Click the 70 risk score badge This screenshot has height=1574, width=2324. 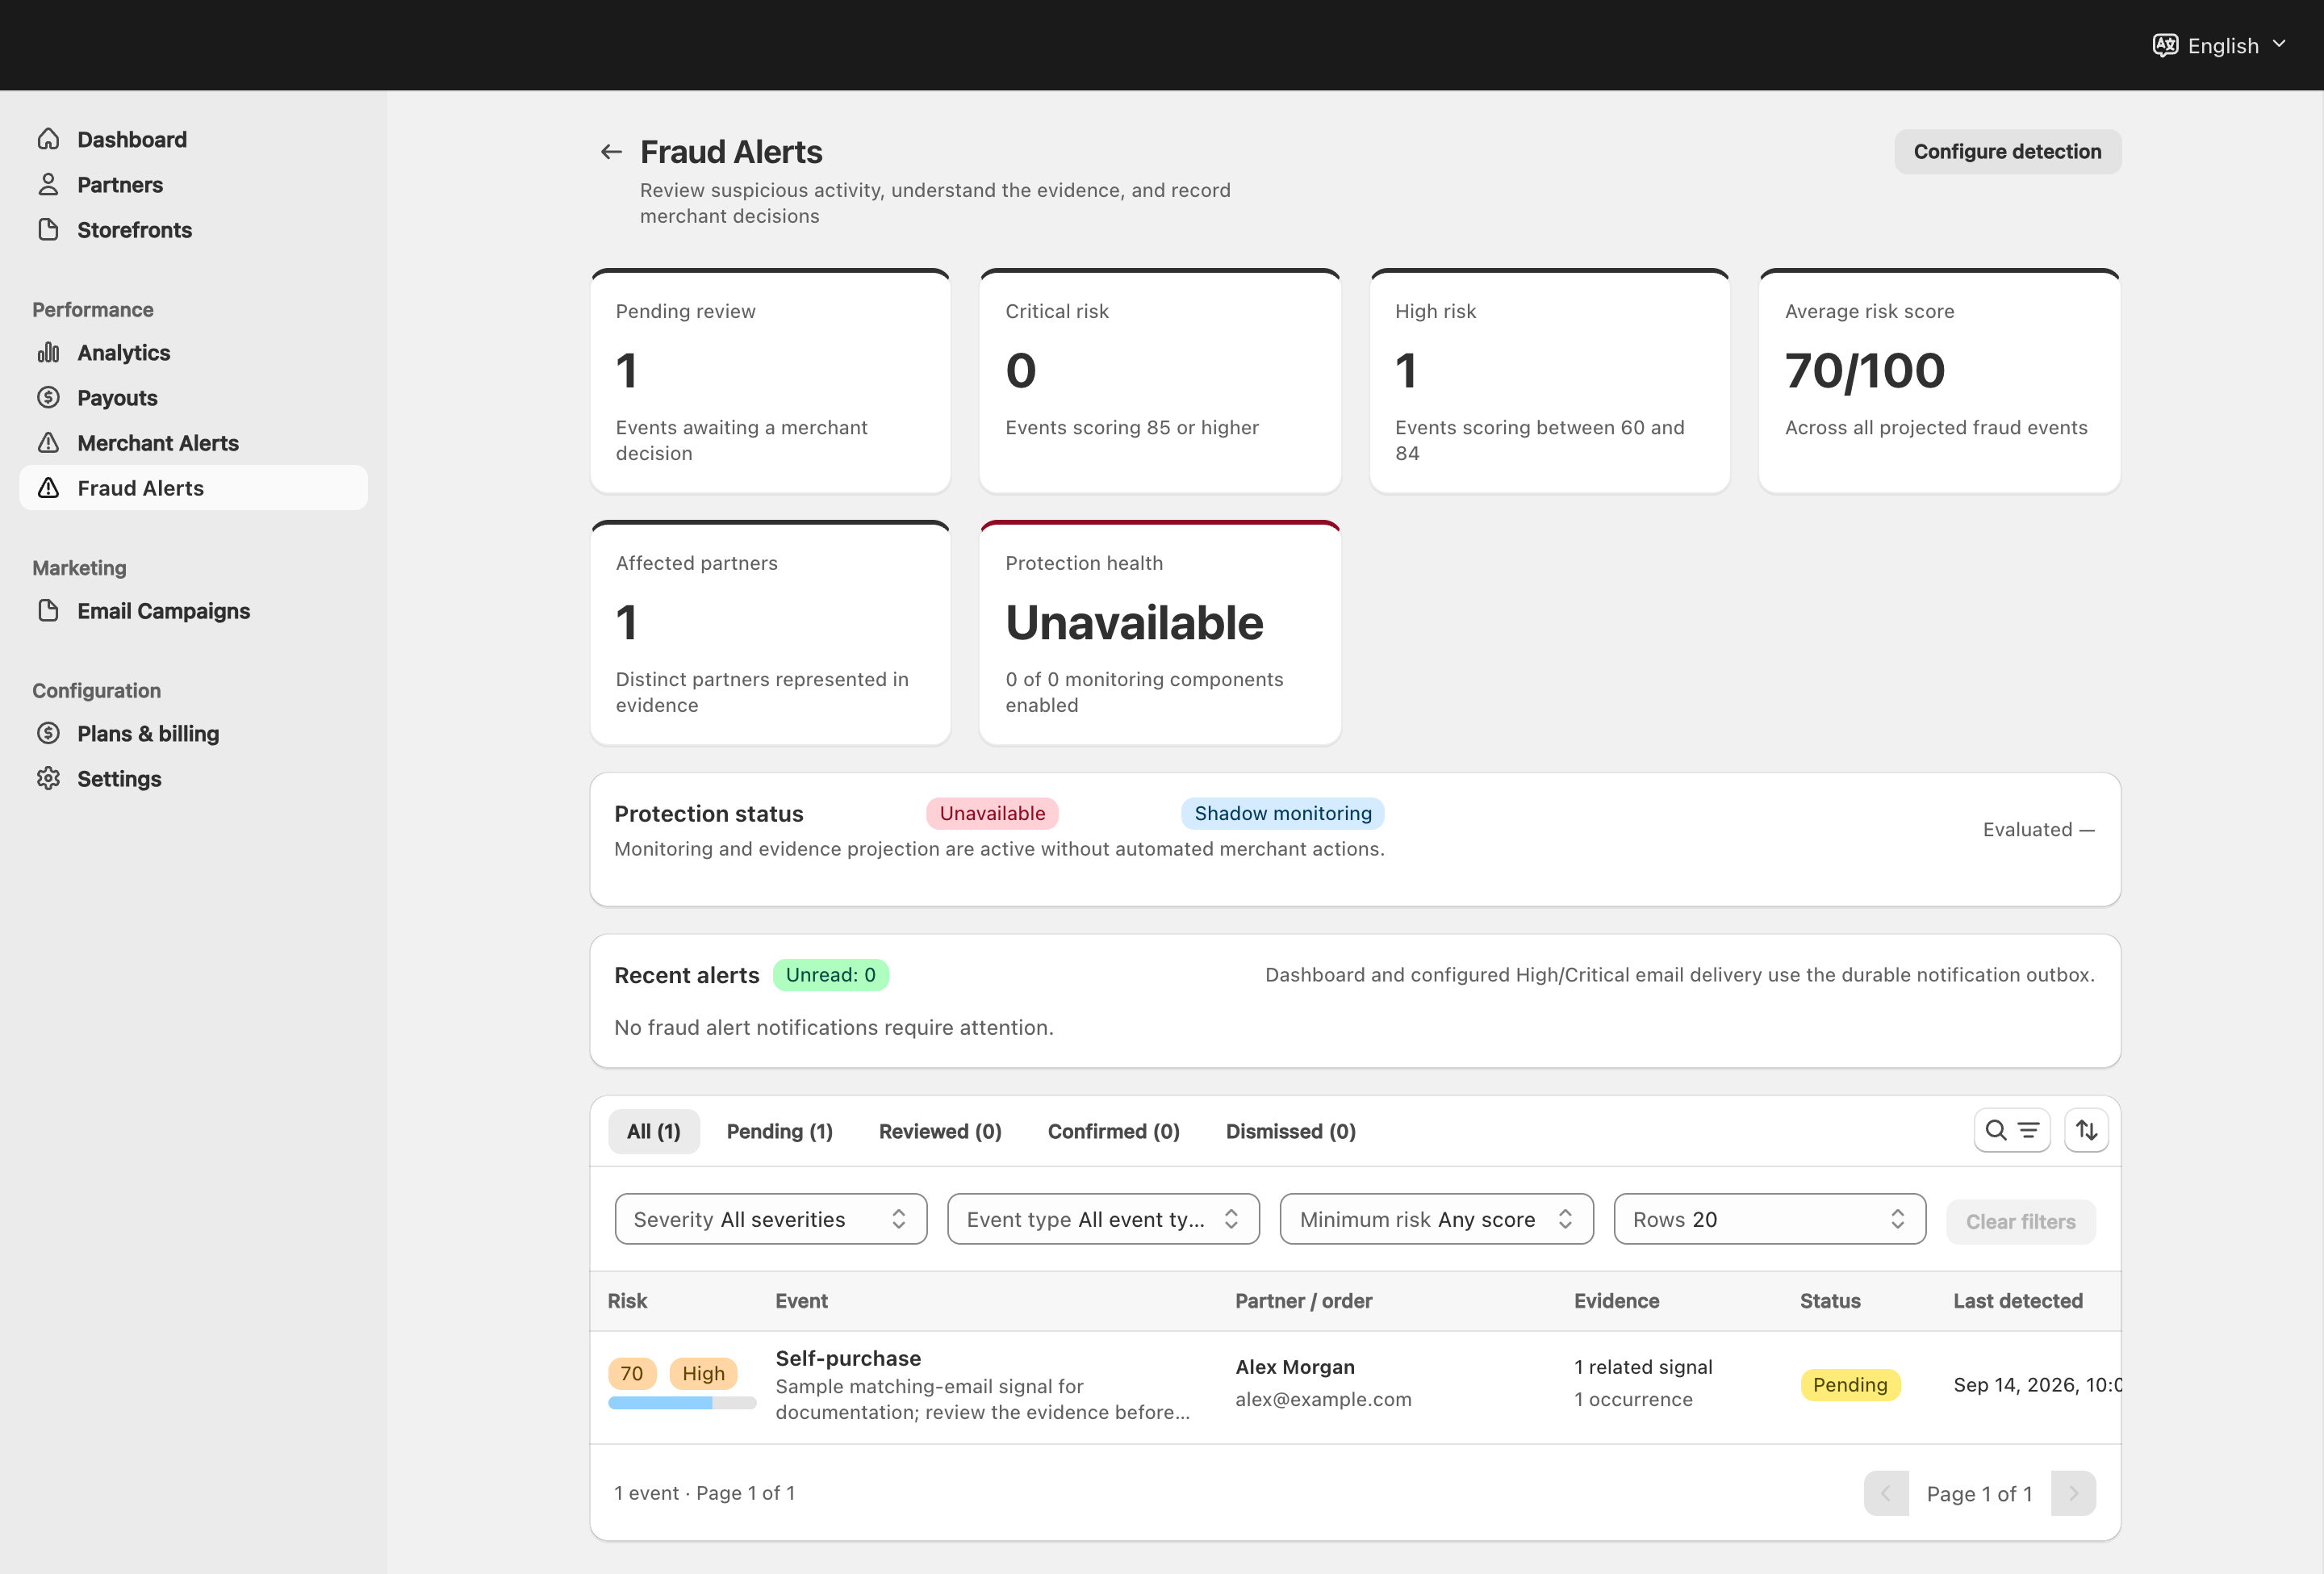pos(632,1373)
